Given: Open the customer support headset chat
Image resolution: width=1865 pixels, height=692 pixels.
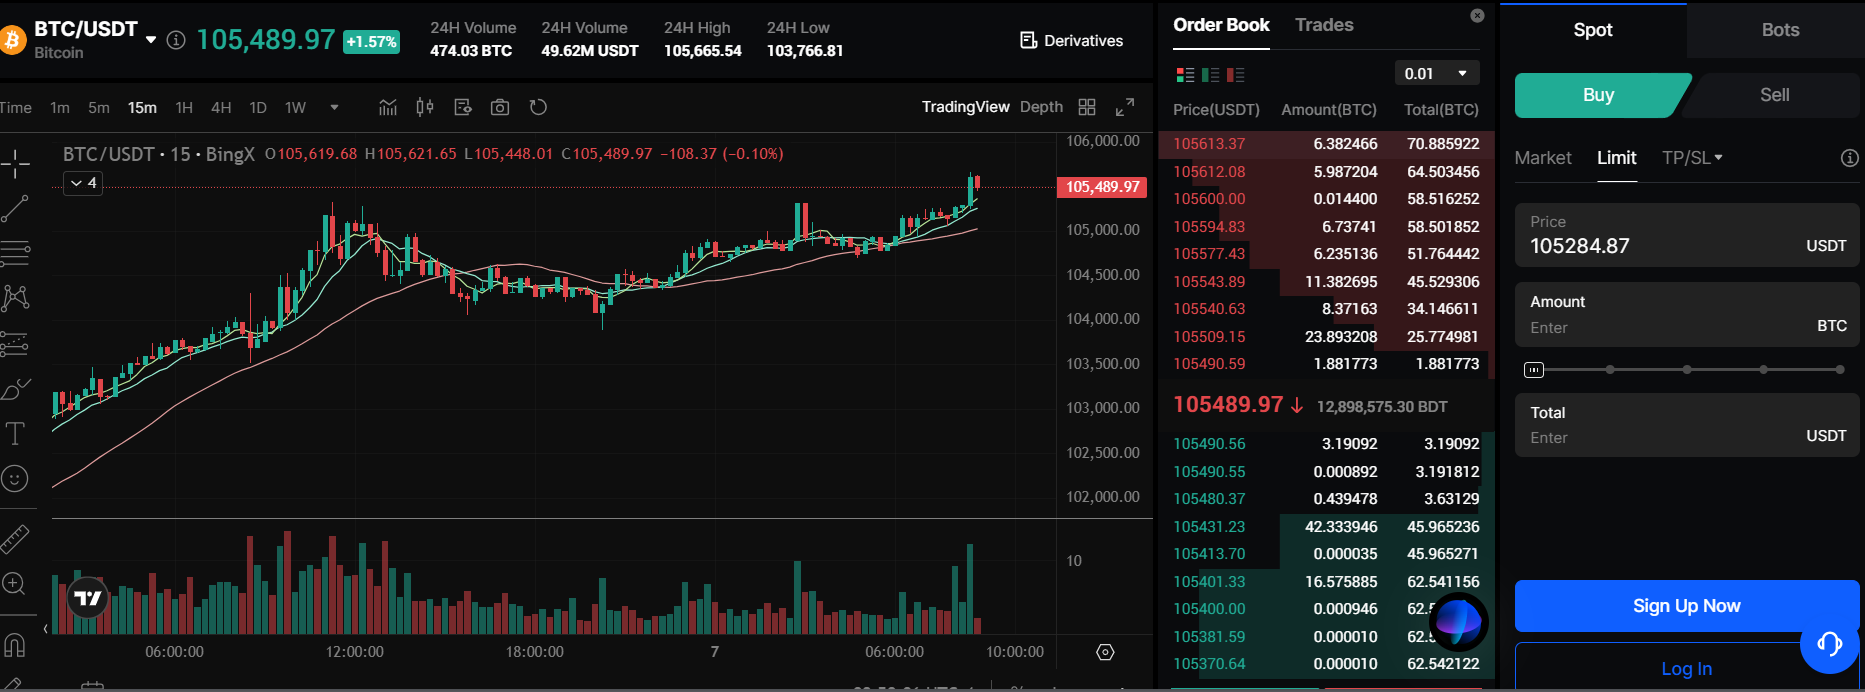Looking at the screenshot, I should (1829, 643).
